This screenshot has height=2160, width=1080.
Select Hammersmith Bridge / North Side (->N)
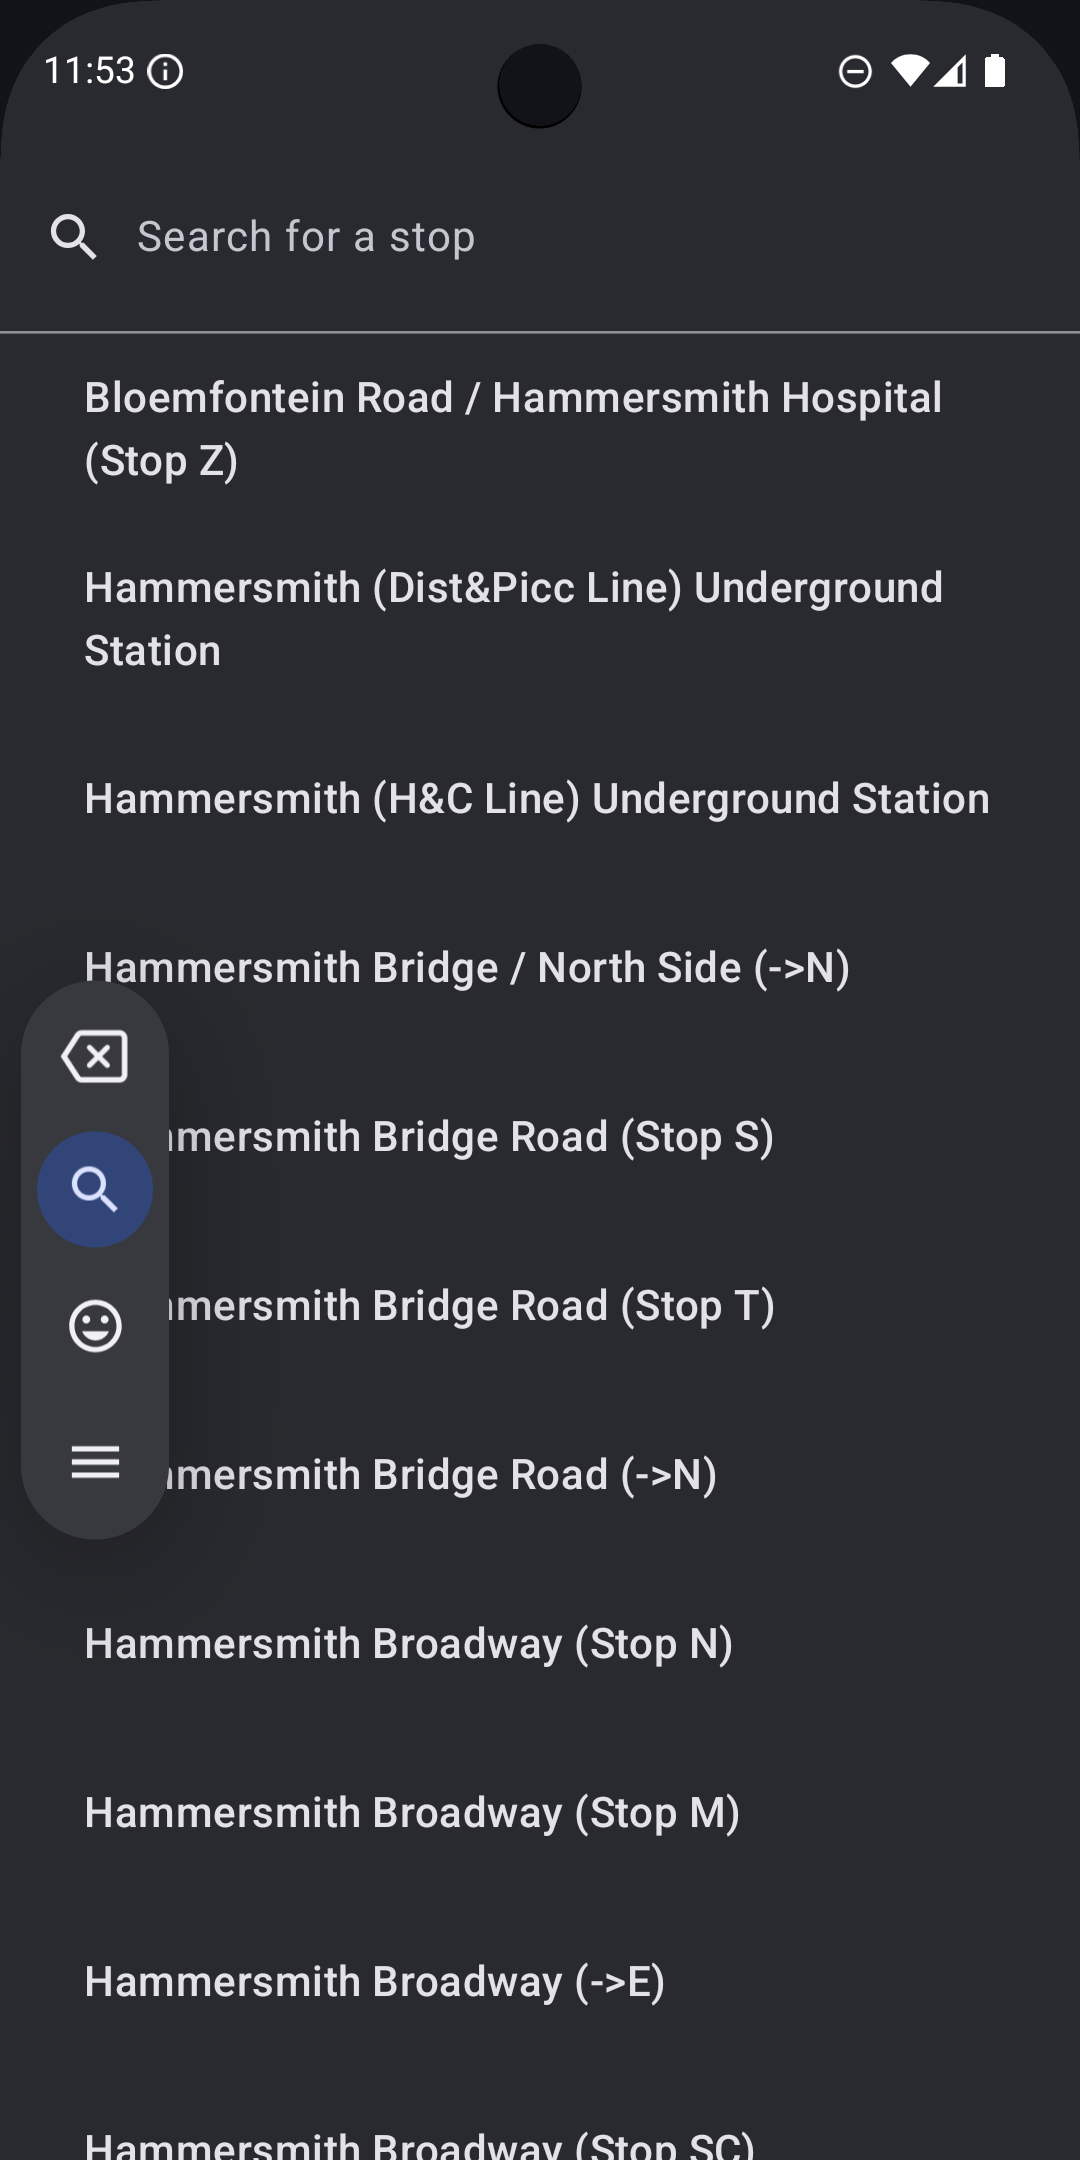click(x=467, y=968)
